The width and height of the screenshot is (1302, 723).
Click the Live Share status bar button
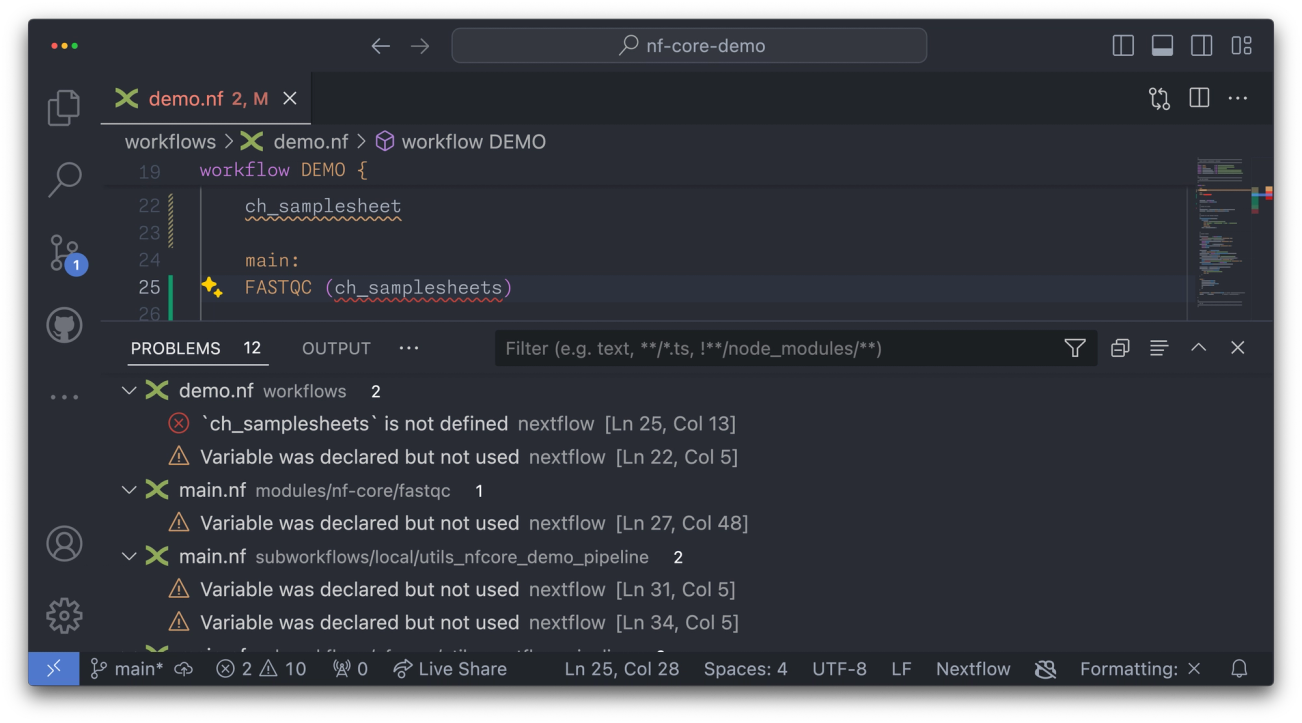pos(450,669)
